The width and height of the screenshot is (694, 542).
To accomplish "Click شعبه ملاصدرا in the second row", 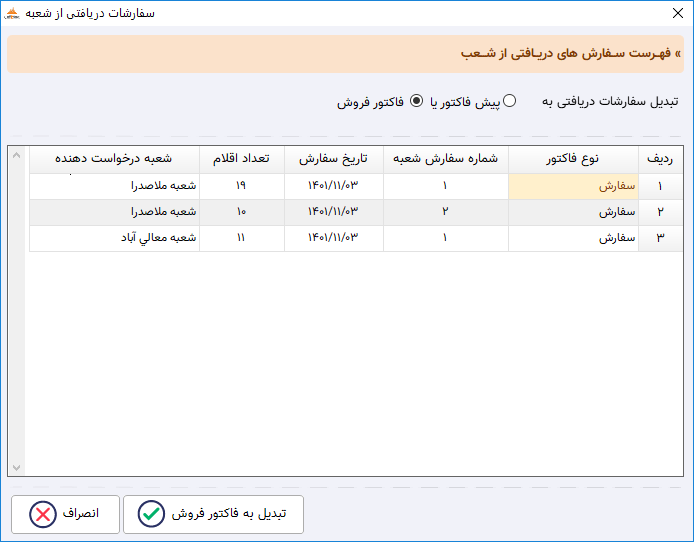I will (114, 212).
